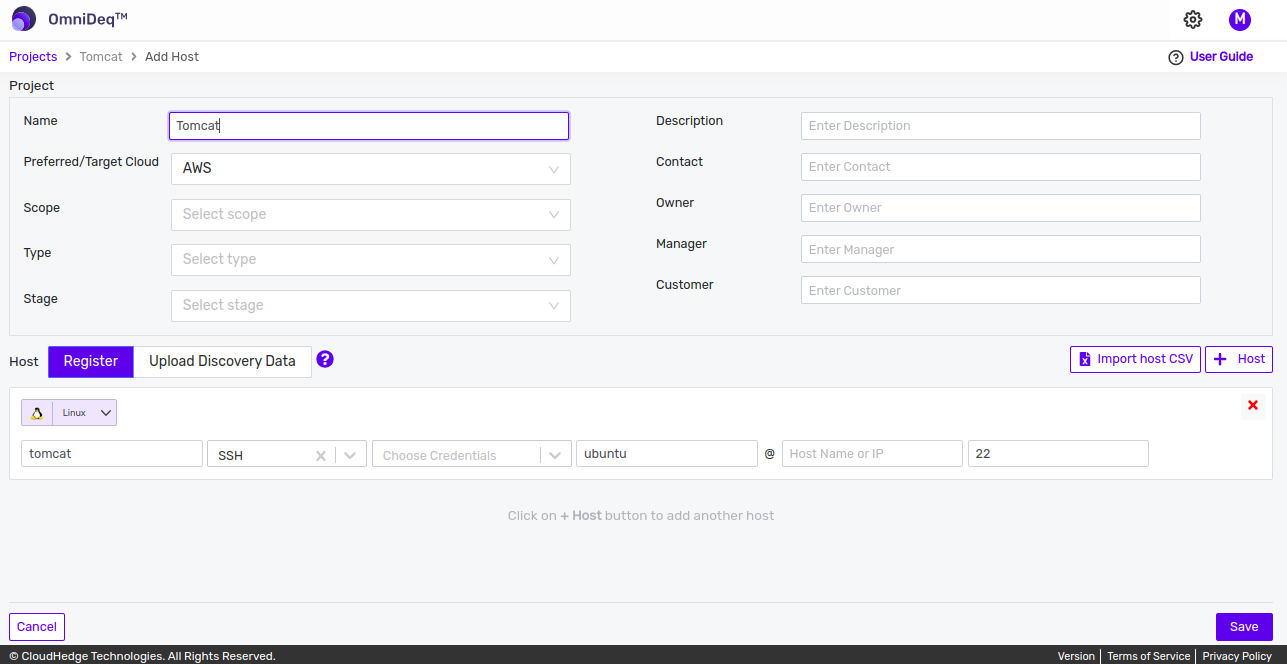The image size is (1287, 664).
Task: Open the User Guide link
Action: click(1221, 57)
